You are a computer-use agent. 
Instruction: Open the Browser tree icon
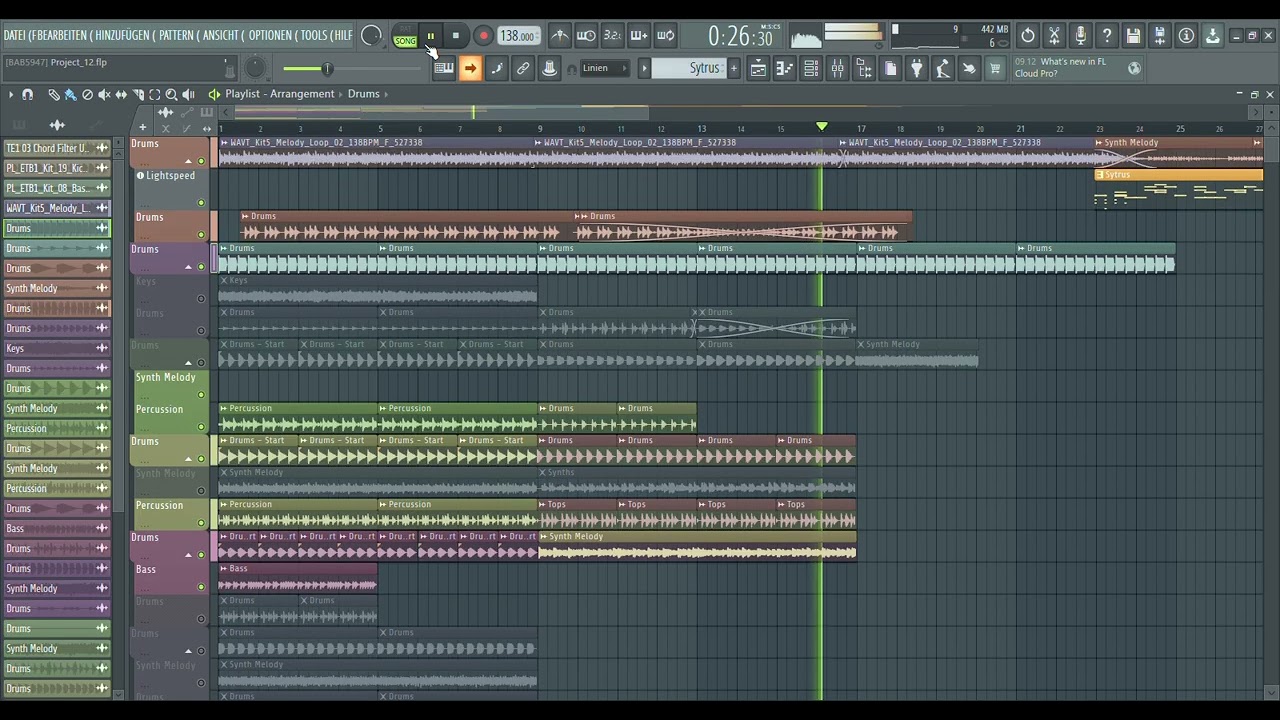click(x=864, y=68)
